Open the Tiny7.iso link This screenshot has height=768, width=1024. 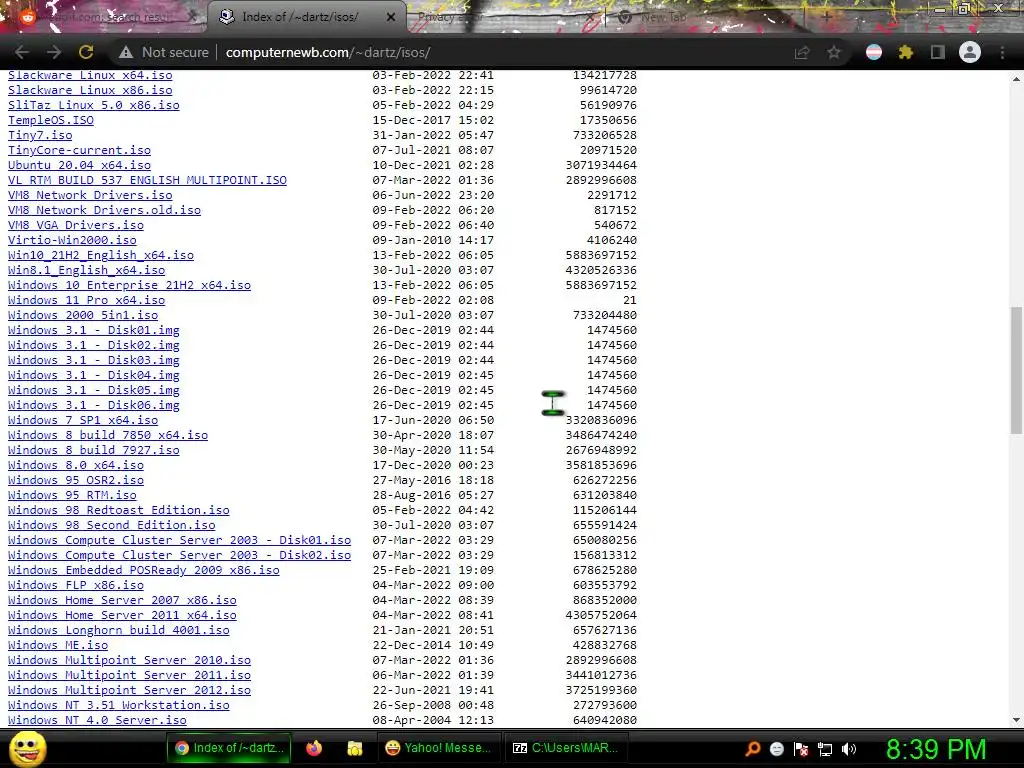pyautogui.click(x=40, y=135)
